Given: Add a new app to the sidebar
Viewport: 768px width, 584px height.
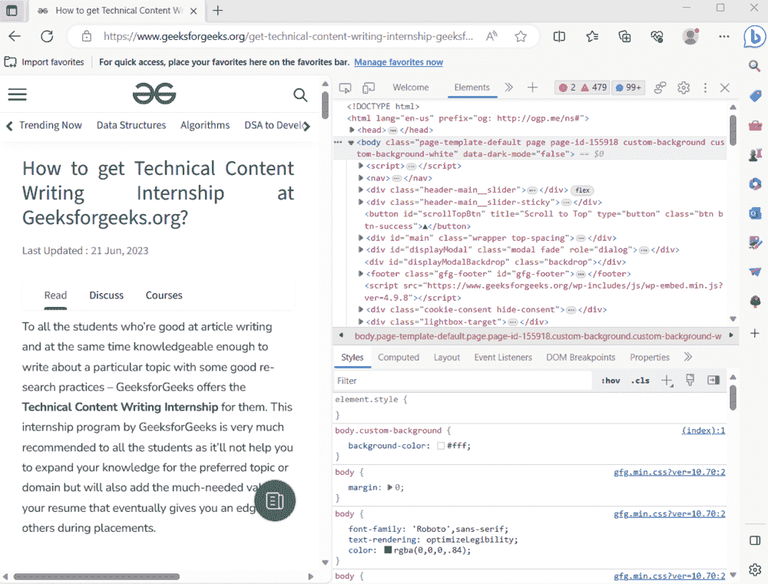Looking at the screenshot, I should [x=755, y=333].
